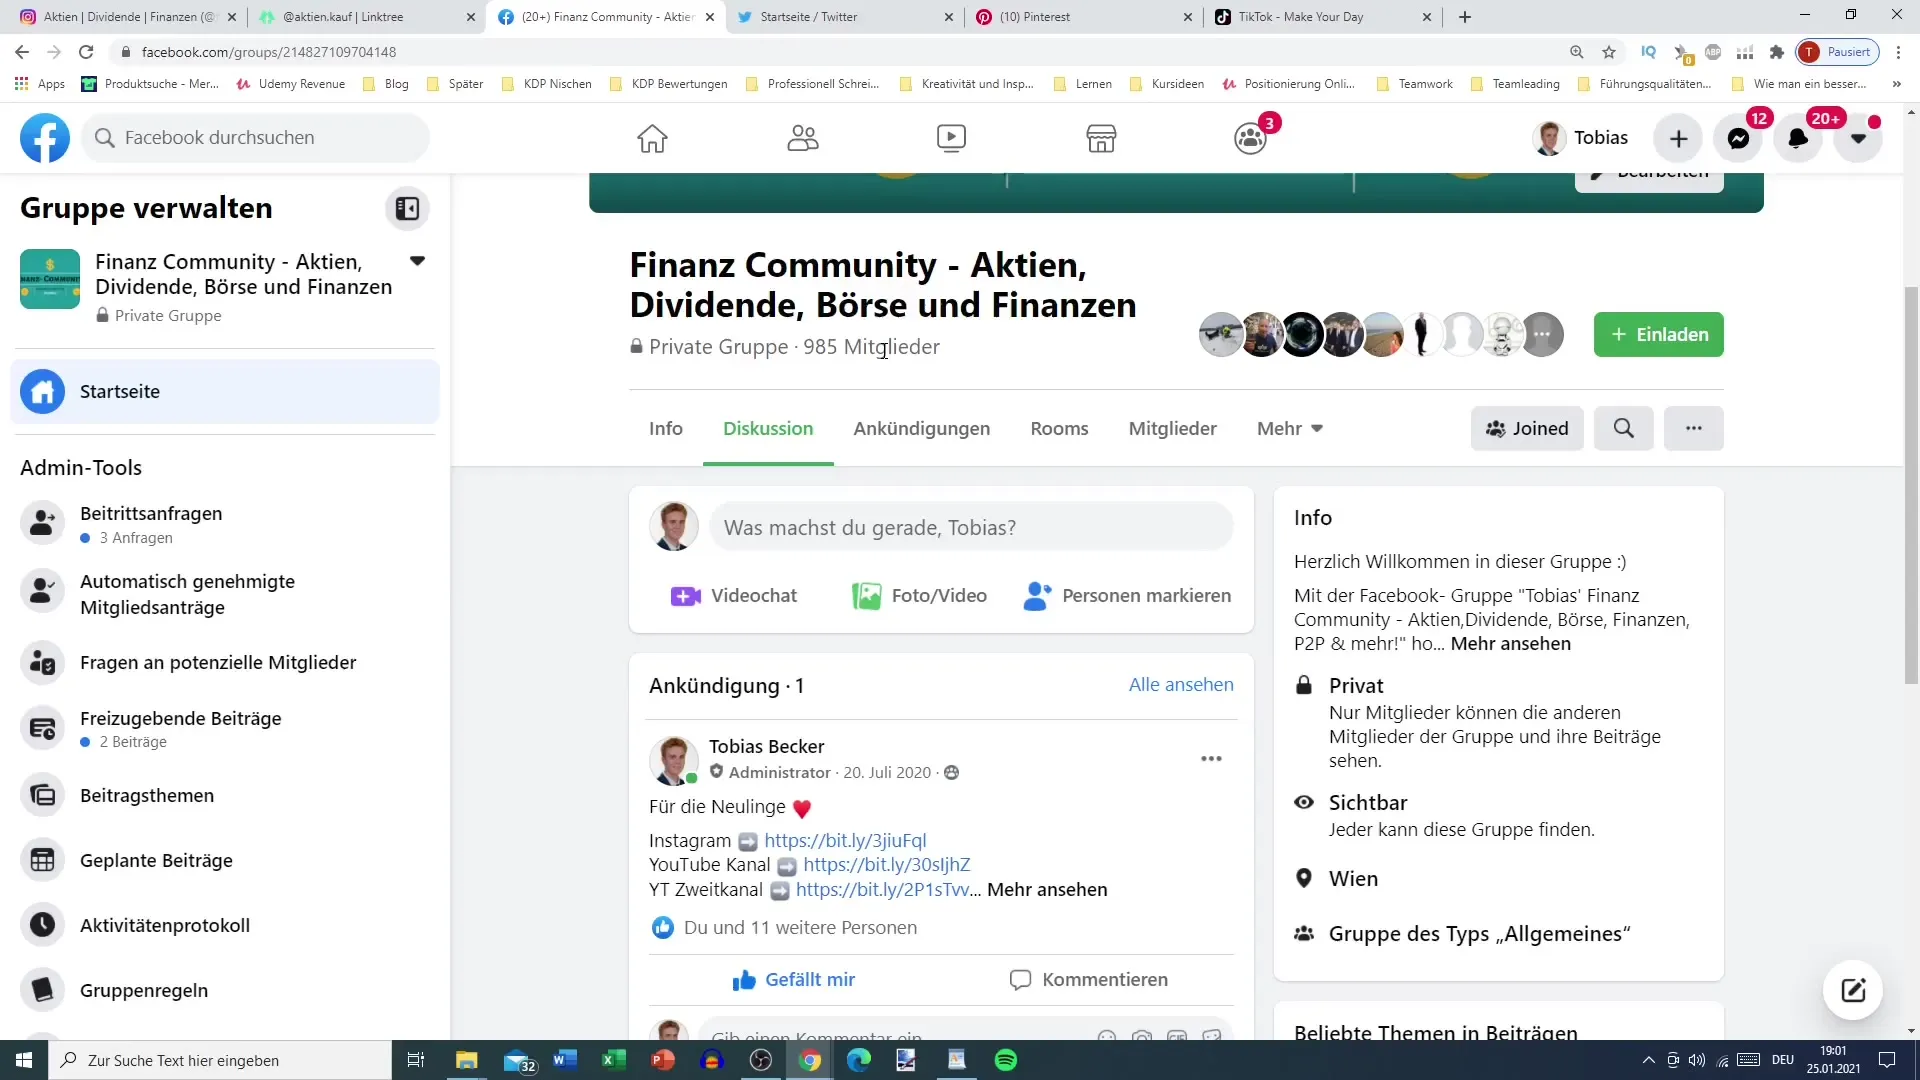
Task: Open the more member avatars bubble
Action: [1542, 334]
